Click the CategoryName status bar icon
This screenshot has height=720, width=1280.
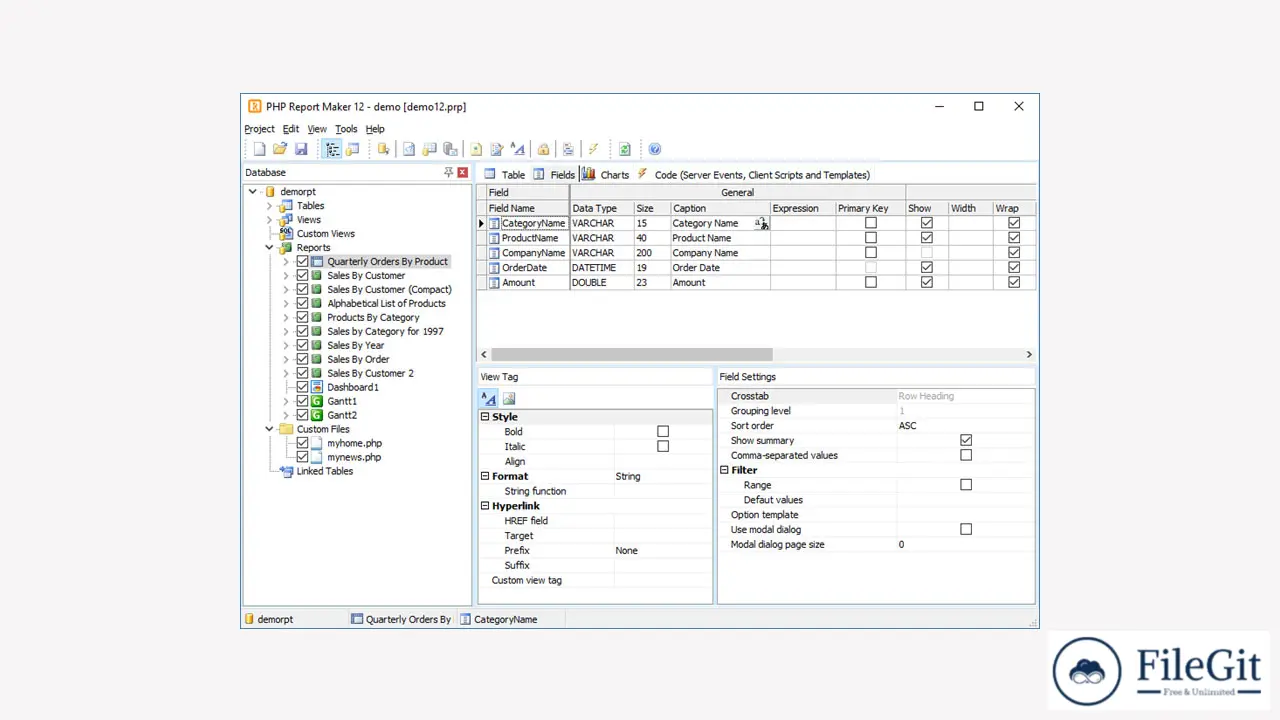tap(465, 619)
